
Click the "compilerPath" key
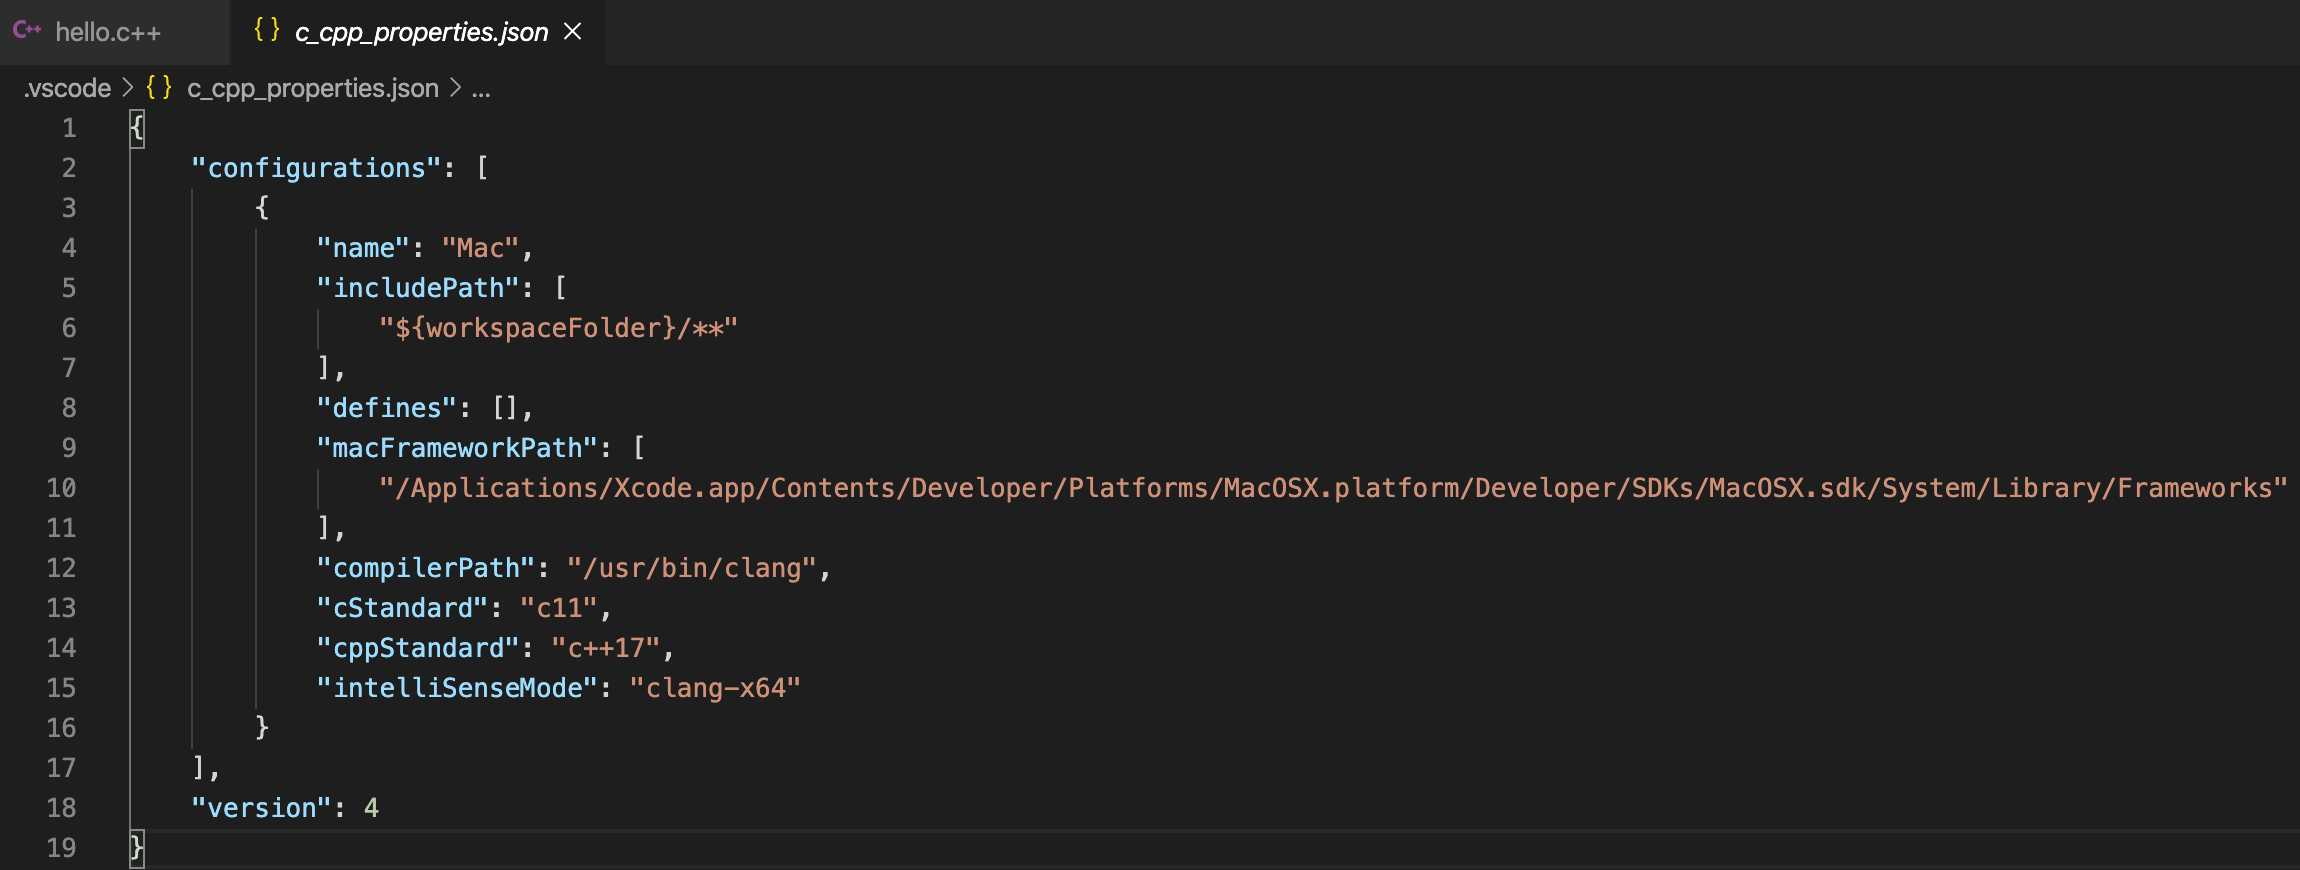click(x=426, y=568)
